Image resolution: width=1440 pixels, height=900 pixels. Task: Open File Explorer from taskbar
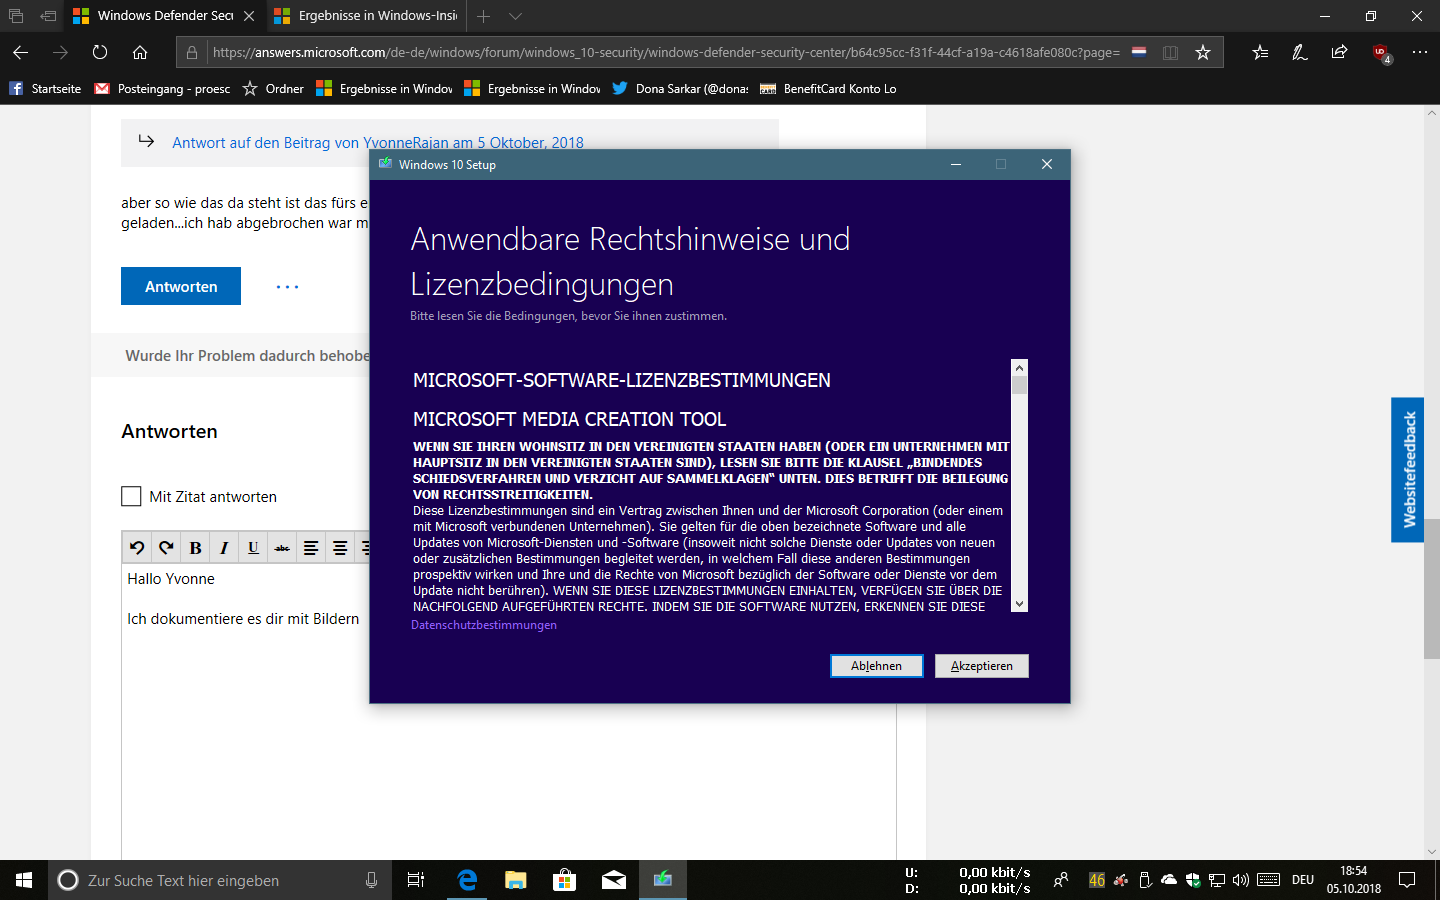(515, 880)
